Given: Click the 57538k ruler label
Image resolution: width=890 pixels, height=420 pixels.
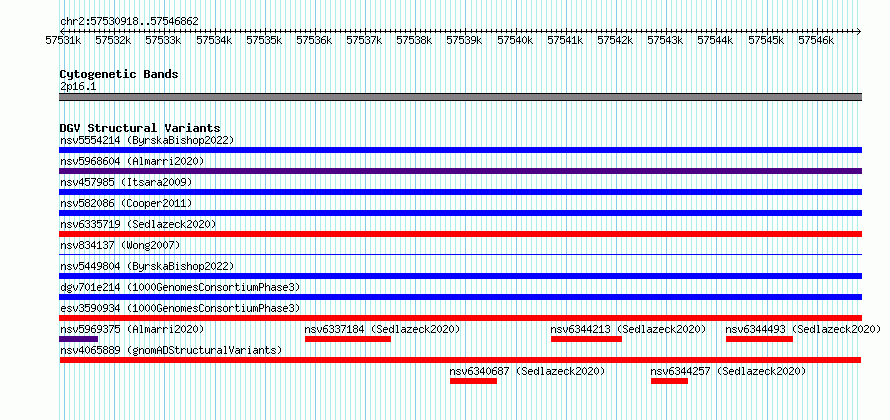Looking at the screenshot, I should [x=415, y=40].
